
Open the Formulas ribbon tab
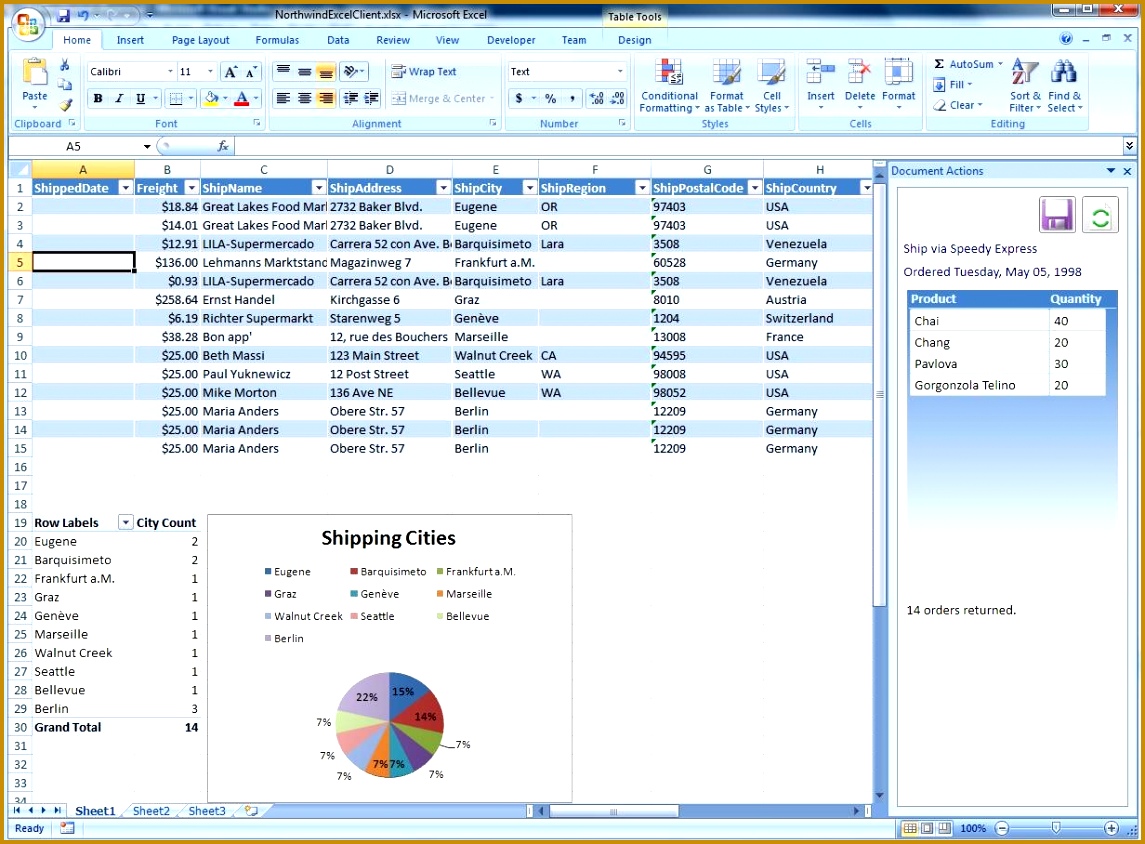(x=277, y=40)
